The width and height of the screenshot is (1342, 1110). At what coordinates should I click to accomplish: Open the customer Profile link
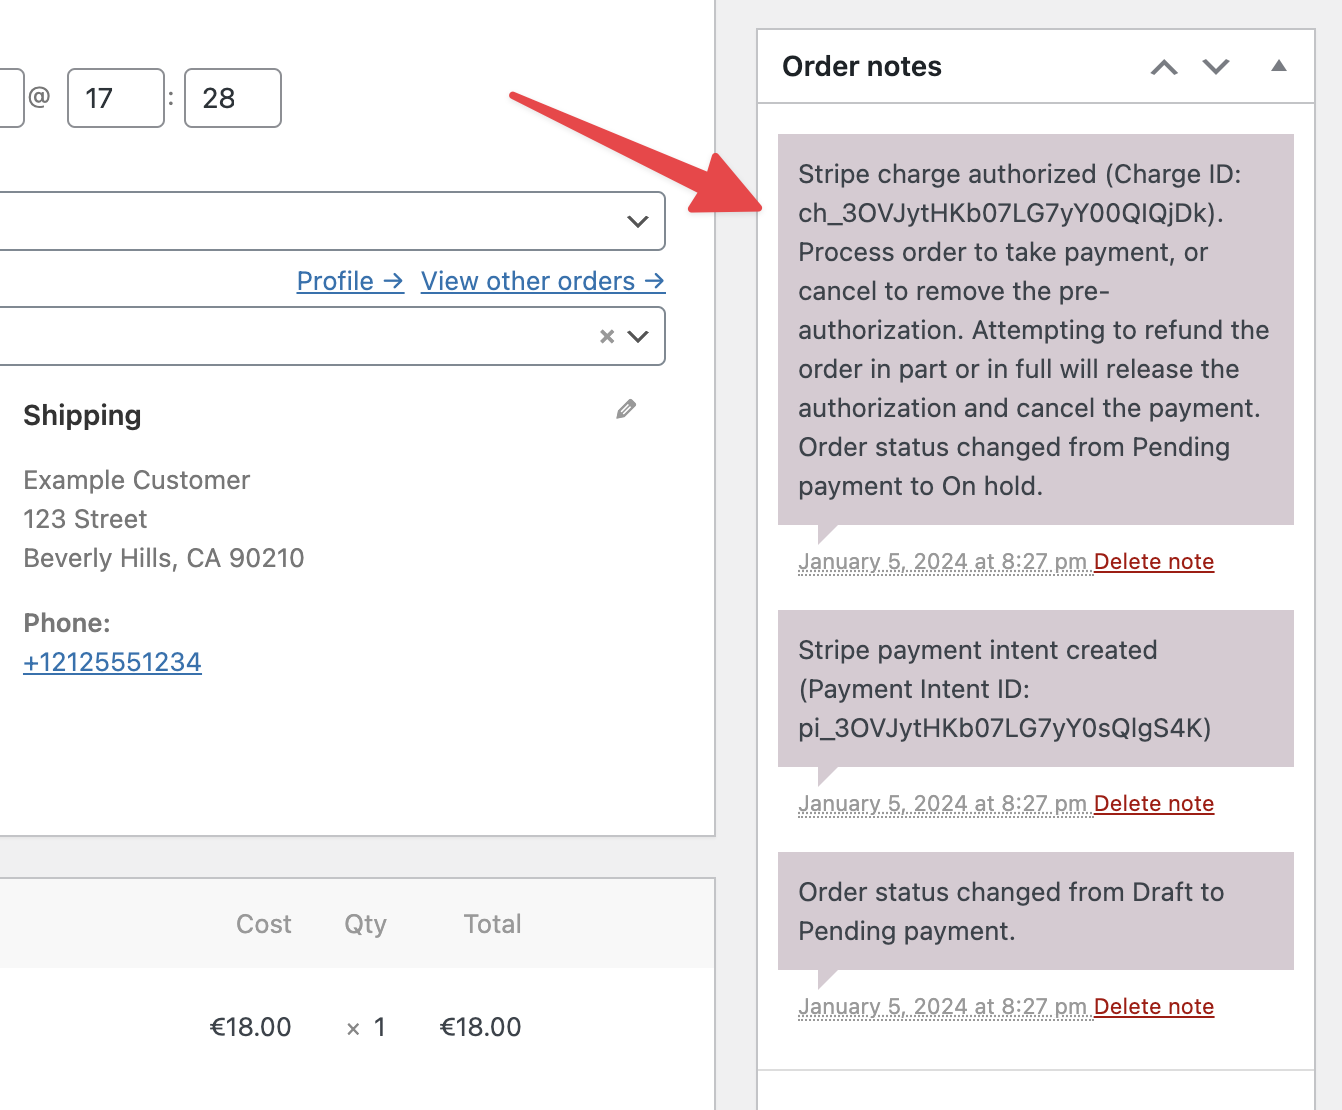349,281
